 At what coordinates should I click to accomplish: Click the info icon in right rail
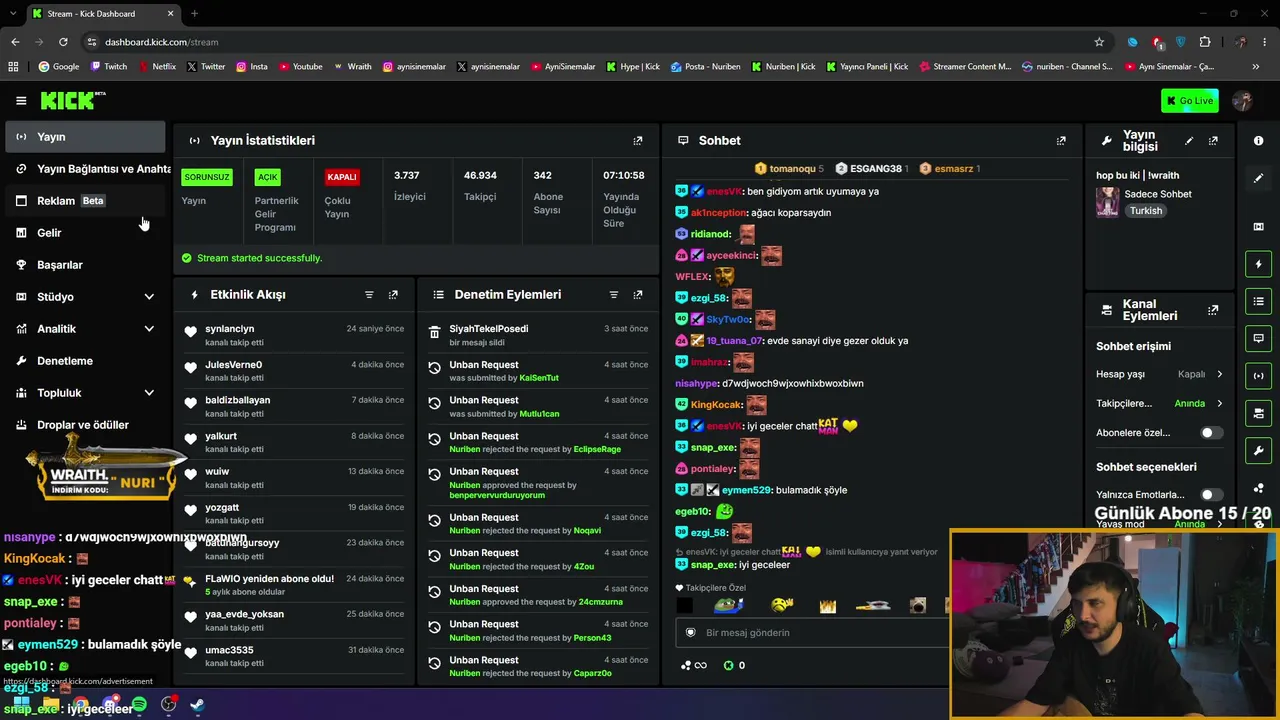[x=1258, y=141]
